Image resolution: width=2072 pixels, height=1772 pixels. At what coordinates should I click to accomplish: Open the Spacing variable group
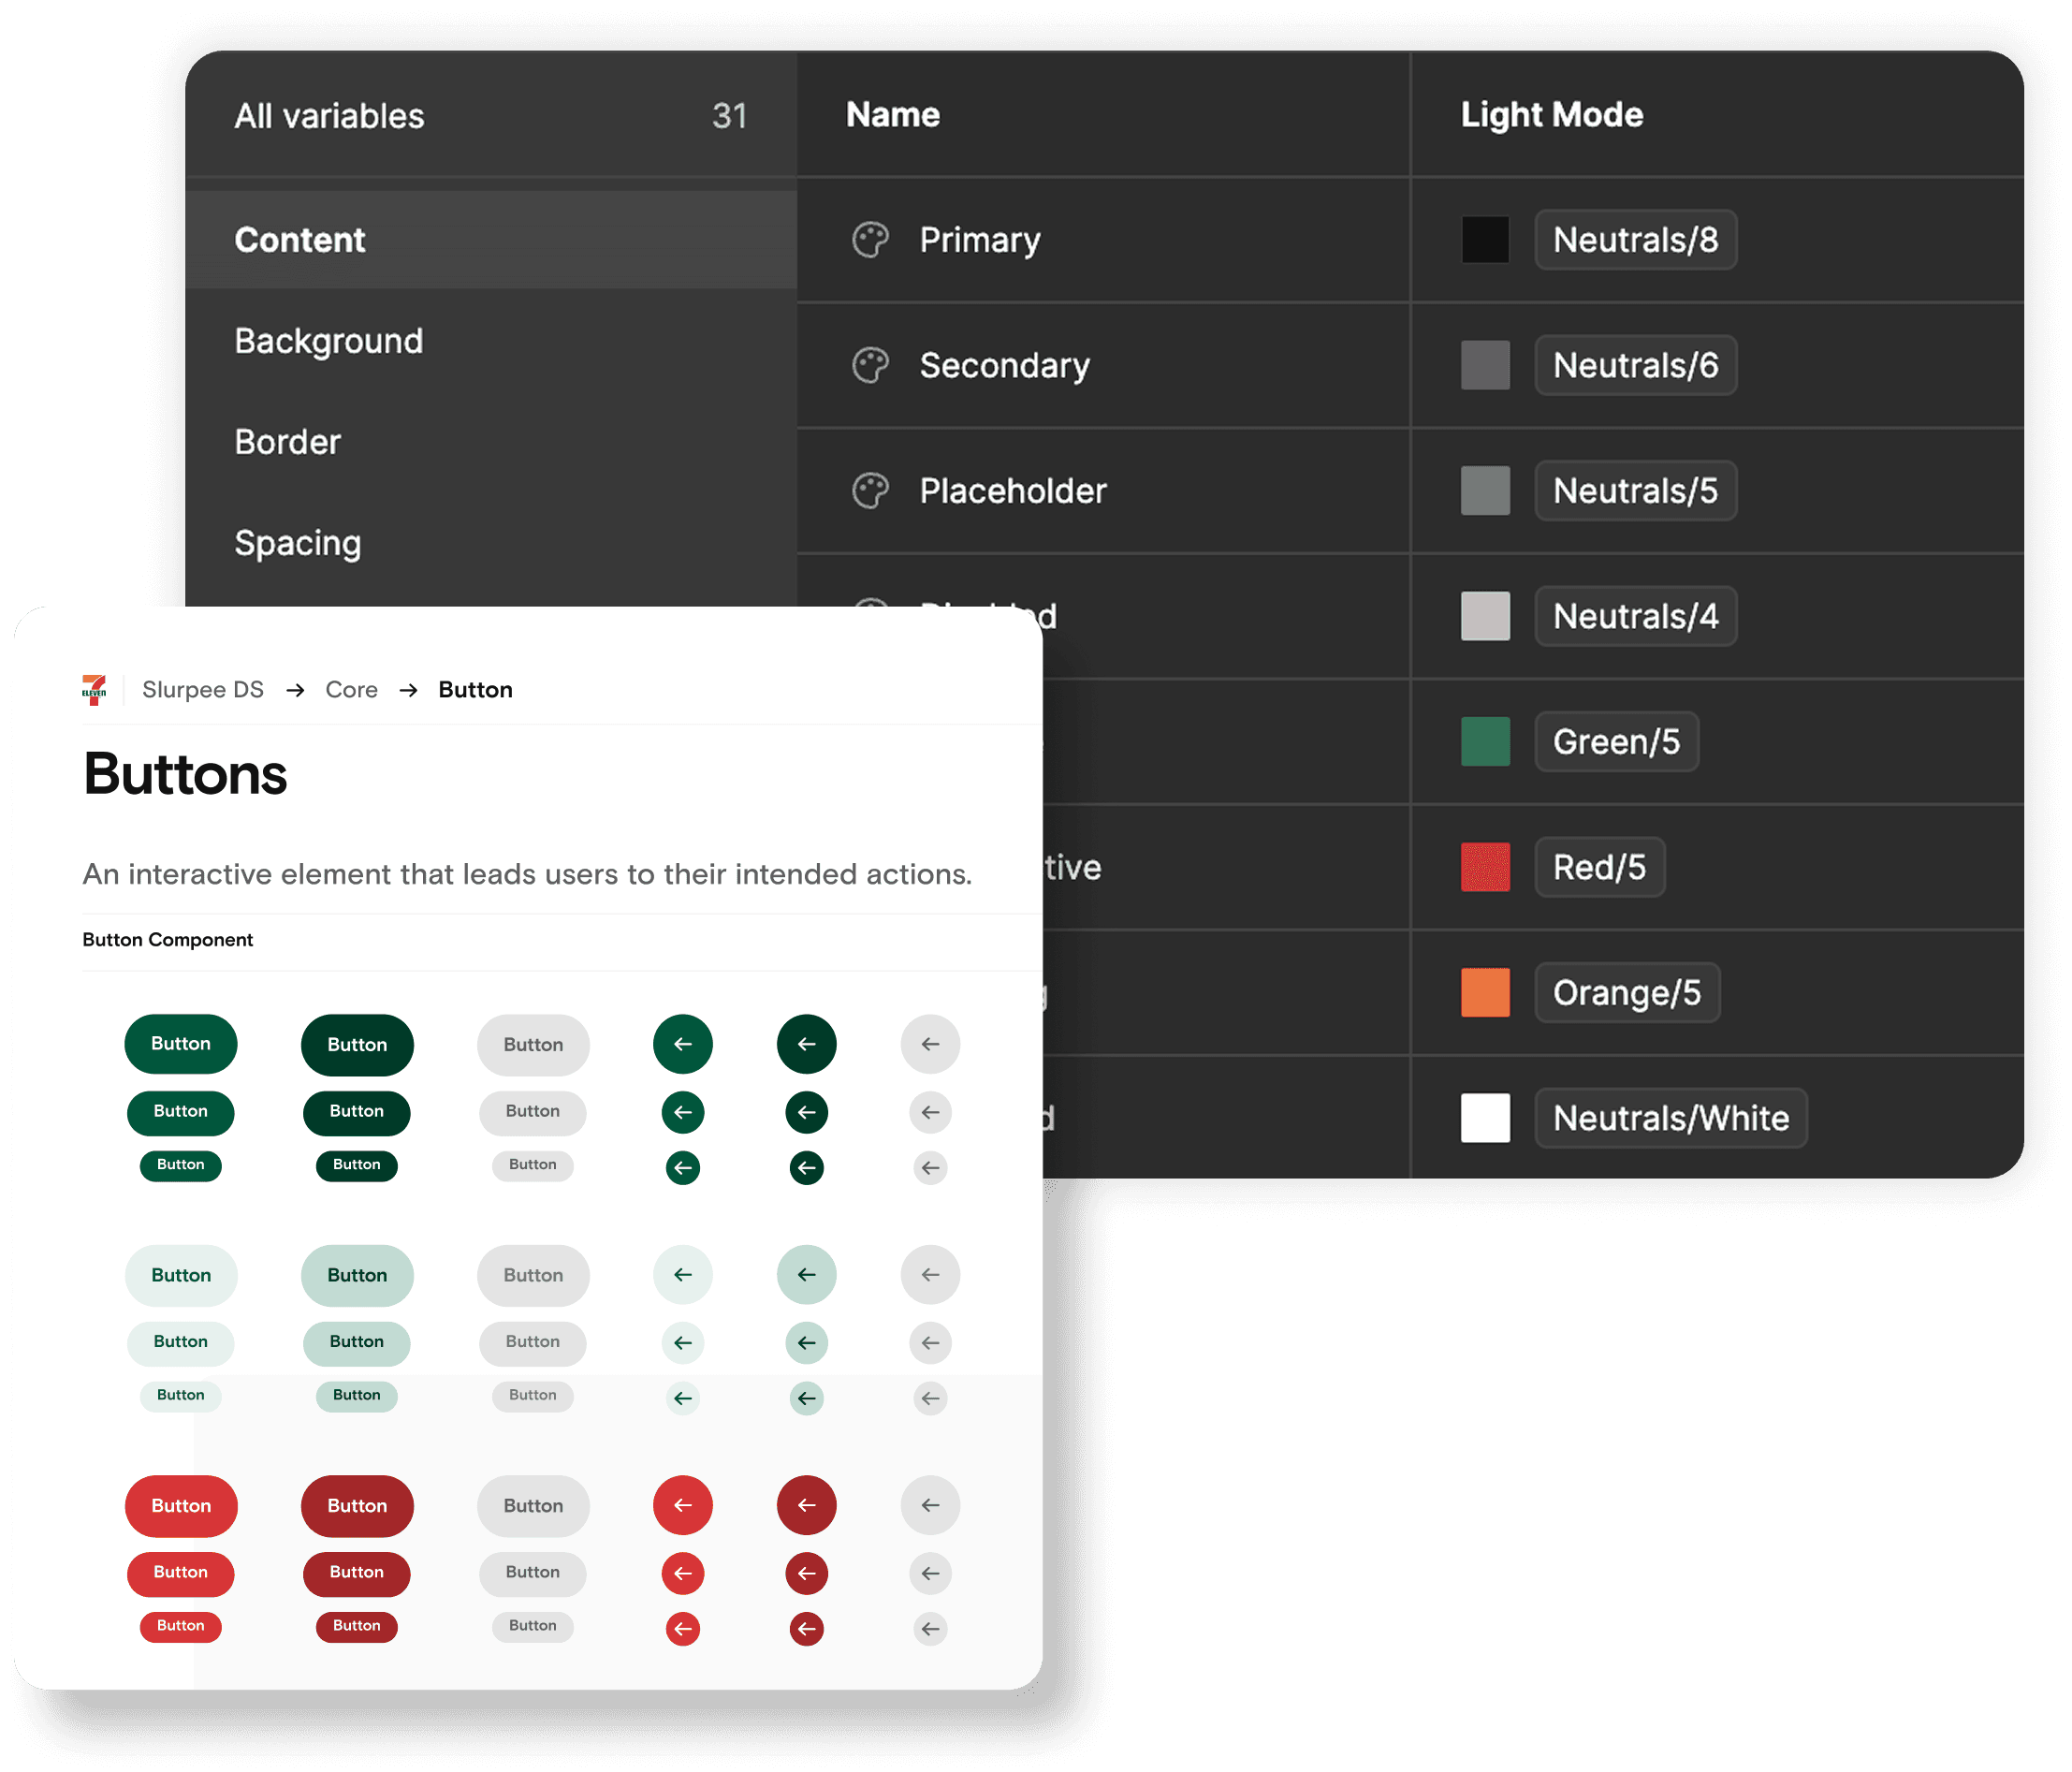coord(298,543)
